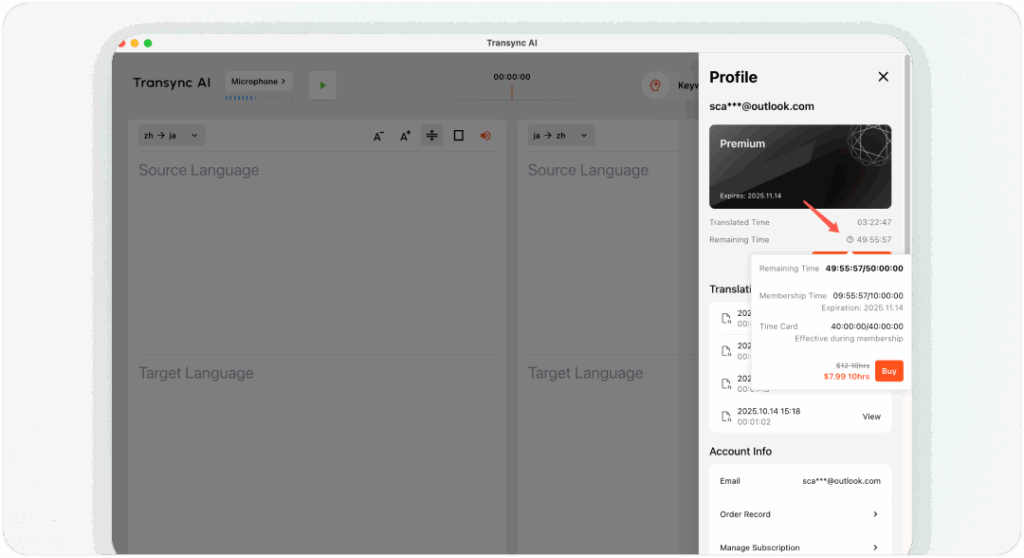Click file icon of 2025.10.14 15:18 record

[x=726, y=415]
